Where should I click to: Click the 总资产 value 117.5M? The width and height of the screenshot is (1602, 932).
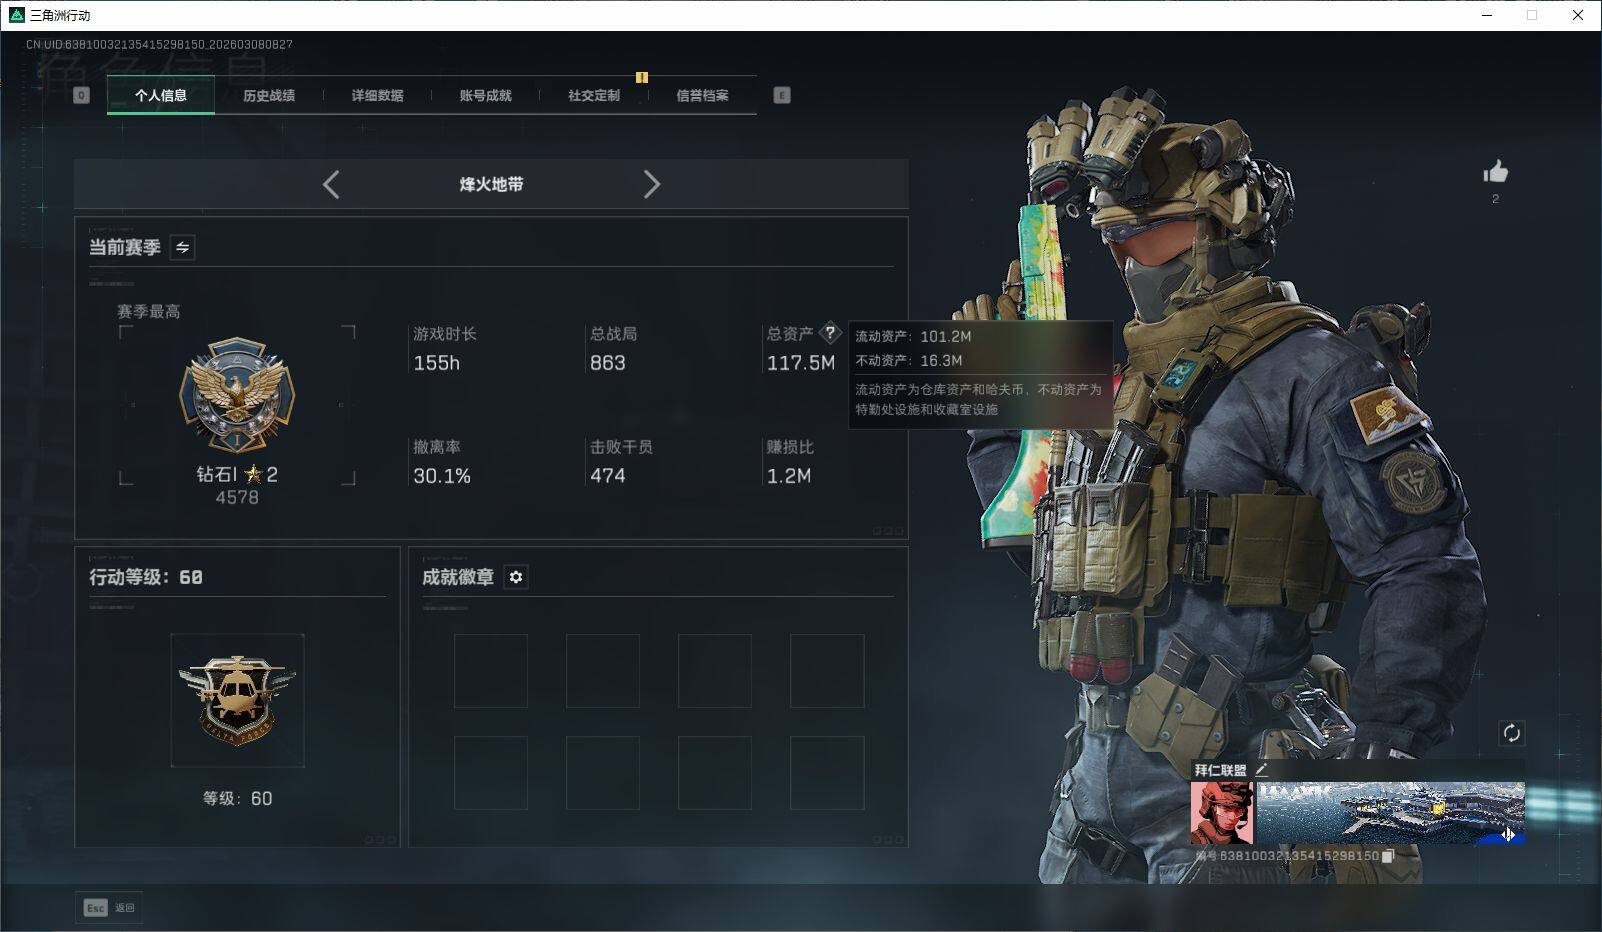[801, 363]
